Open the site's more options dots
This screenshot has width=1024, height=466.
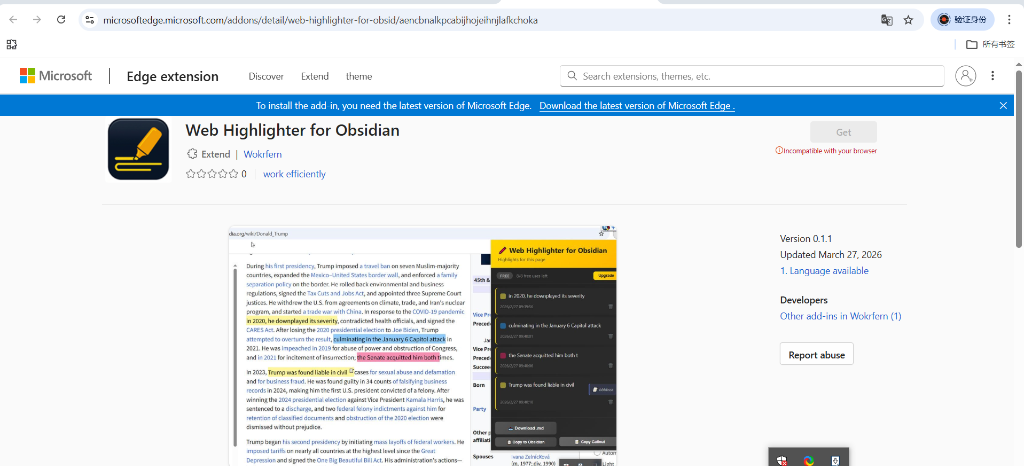tap(993, 76)
